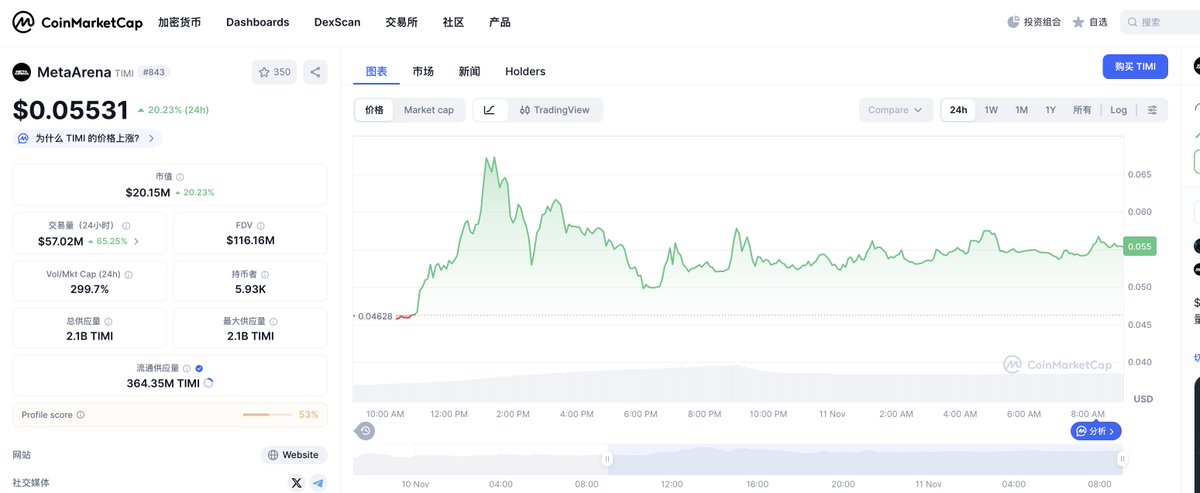Click the share icon next to MetaArena
The image size is (1200, 493).
(x=315, y=72)
